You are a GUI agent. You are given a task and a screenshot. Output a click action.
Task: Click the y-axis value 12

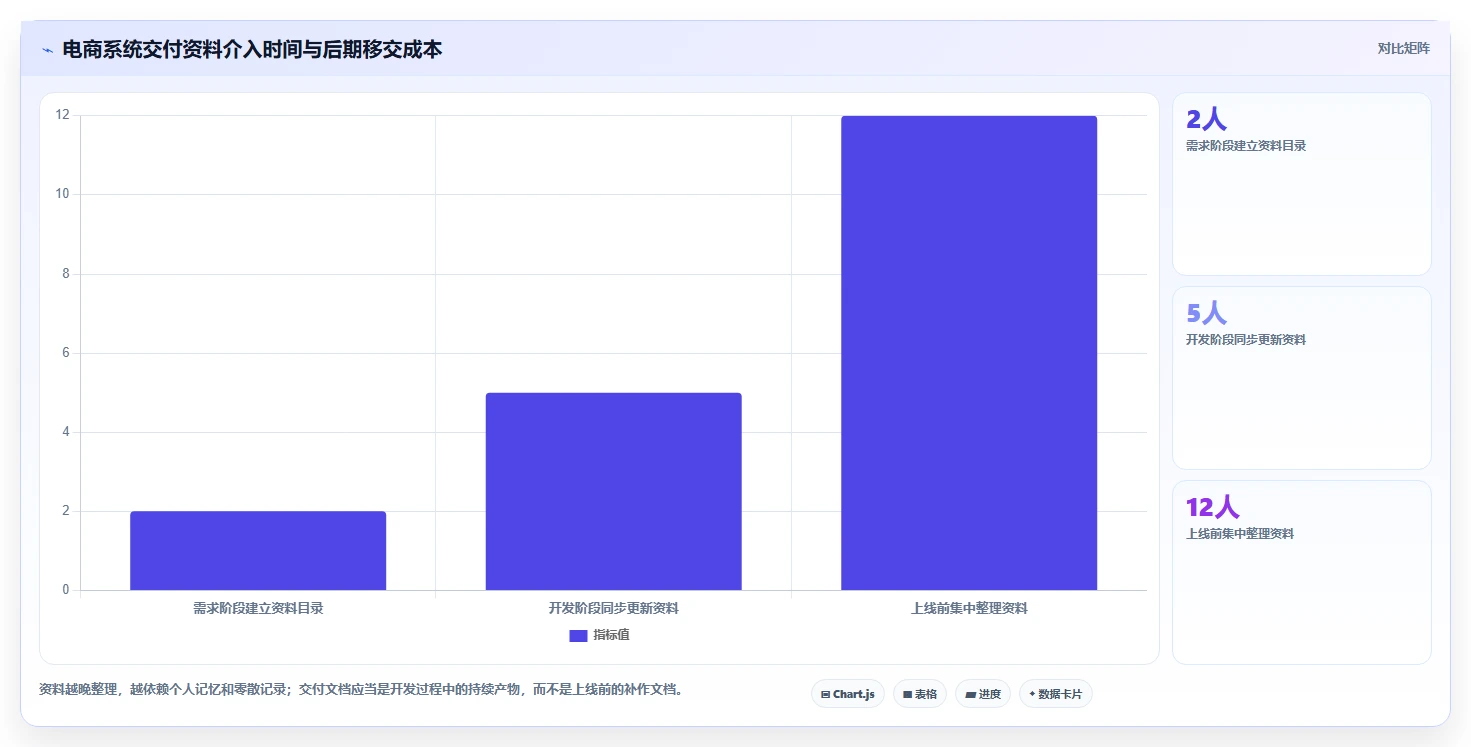[x=63, y=115]
